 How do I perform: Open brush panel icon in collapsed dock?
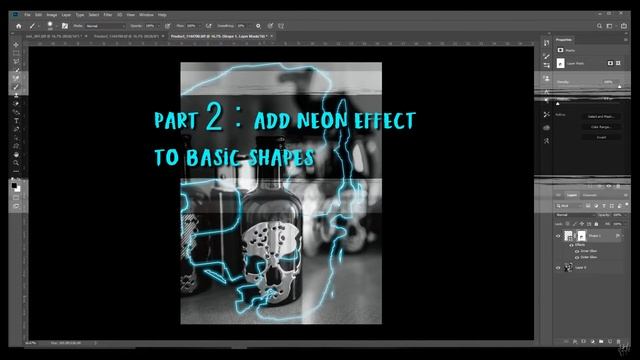547,56
